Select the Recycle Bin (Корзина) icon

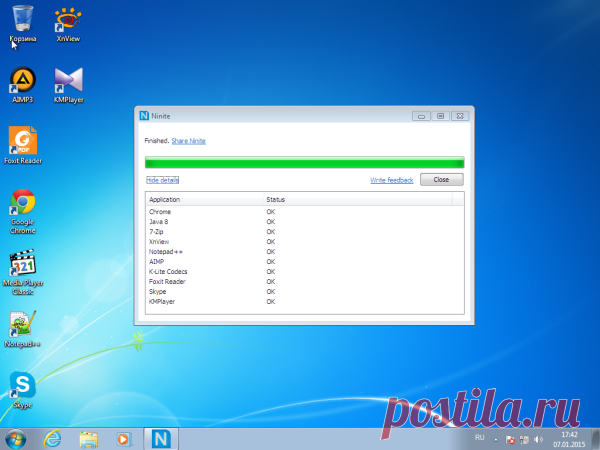click(23, 24)
